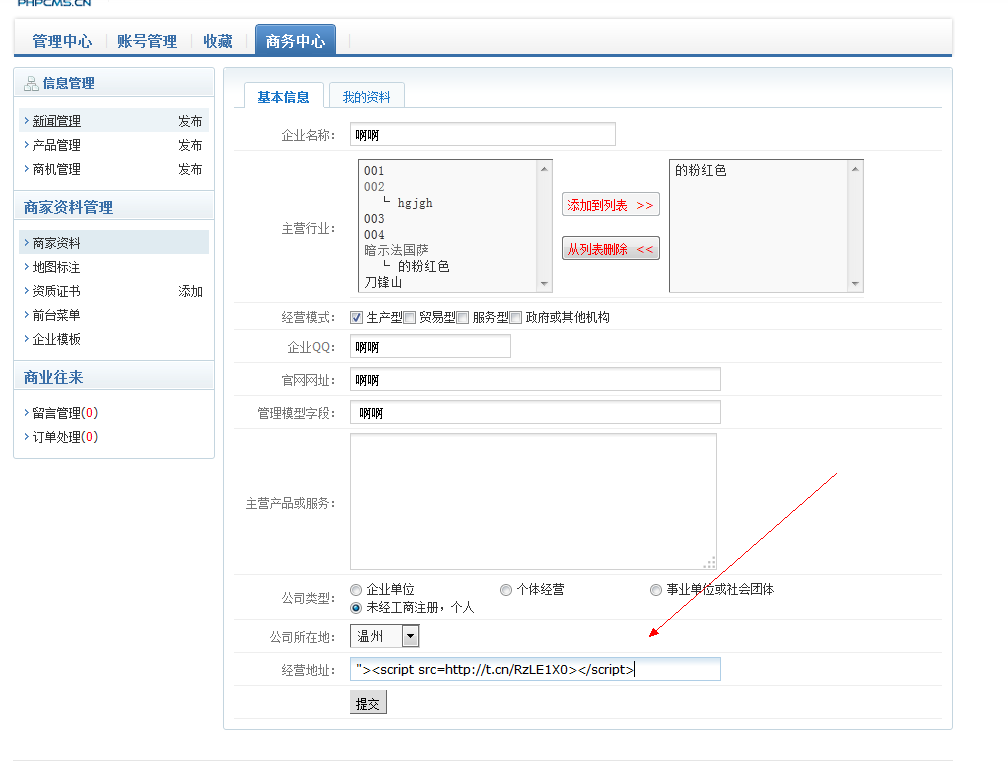
Task: Click 发布 next to 新闻管理
Action: 190,121
